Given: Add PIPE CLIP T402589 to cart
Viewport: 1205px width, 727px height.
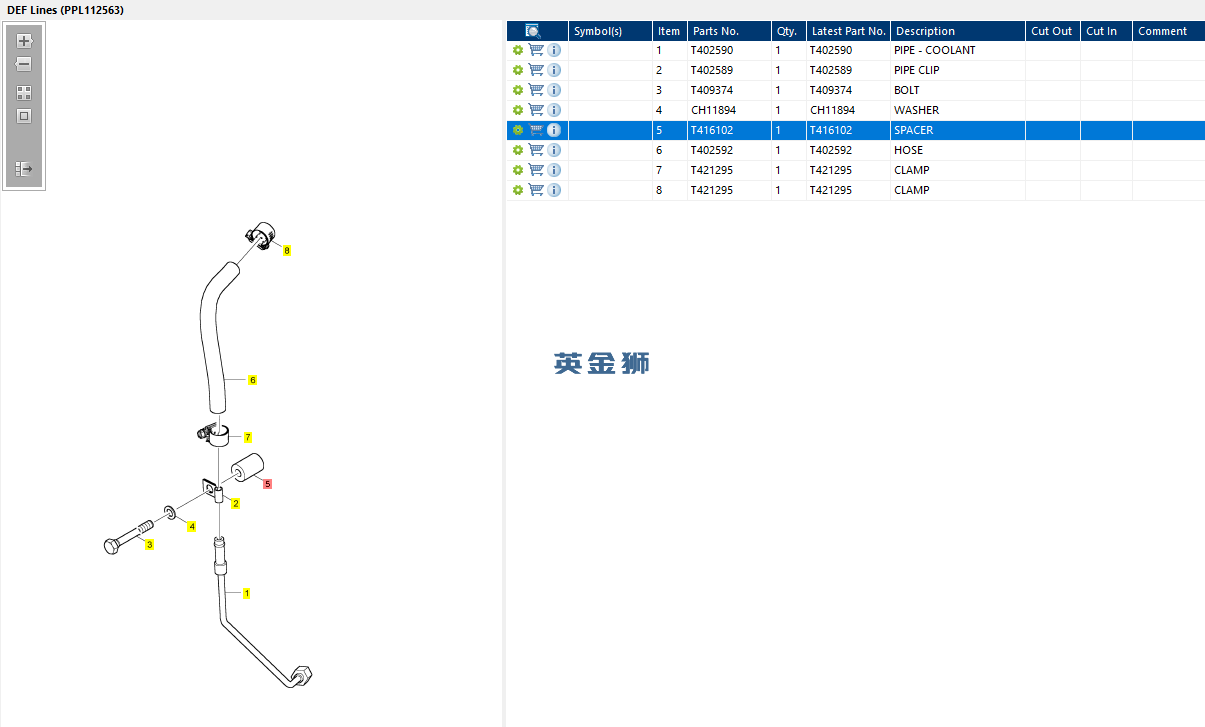Looking at the screenshot, I should tap(536, 70).
